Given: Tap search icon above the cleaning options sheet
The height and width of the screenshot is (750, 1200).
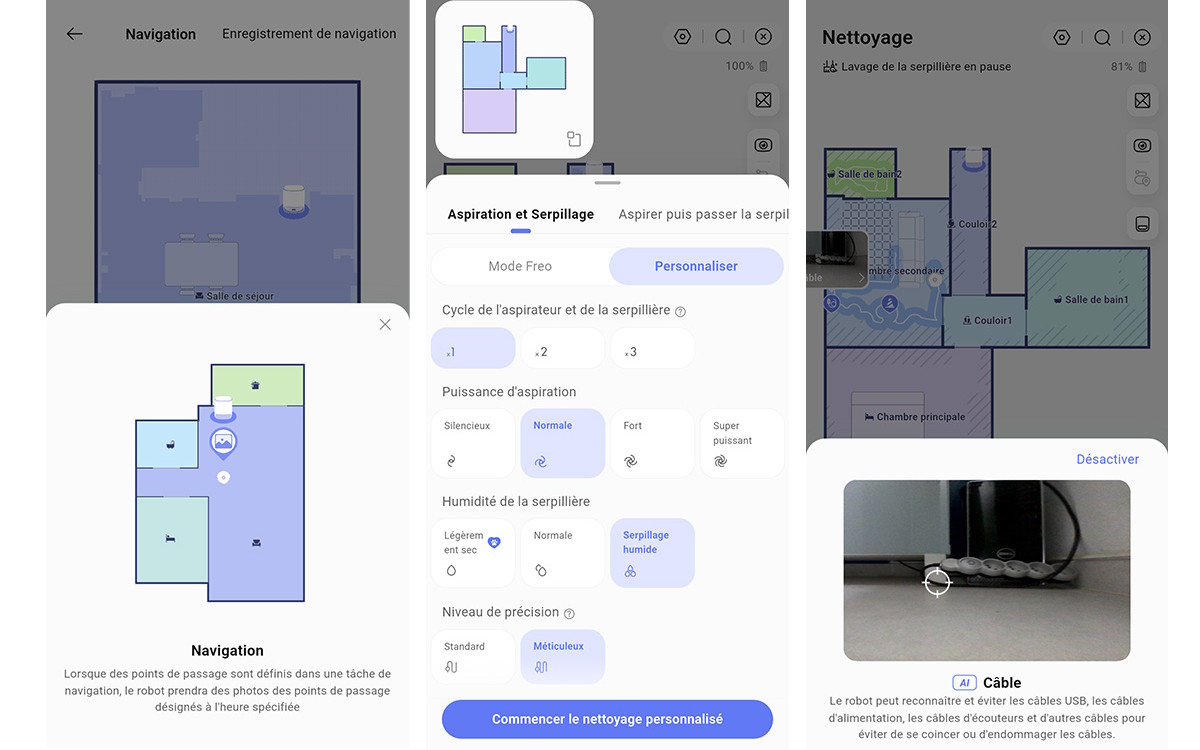Looking at the screenshot, I should (723, 37).
